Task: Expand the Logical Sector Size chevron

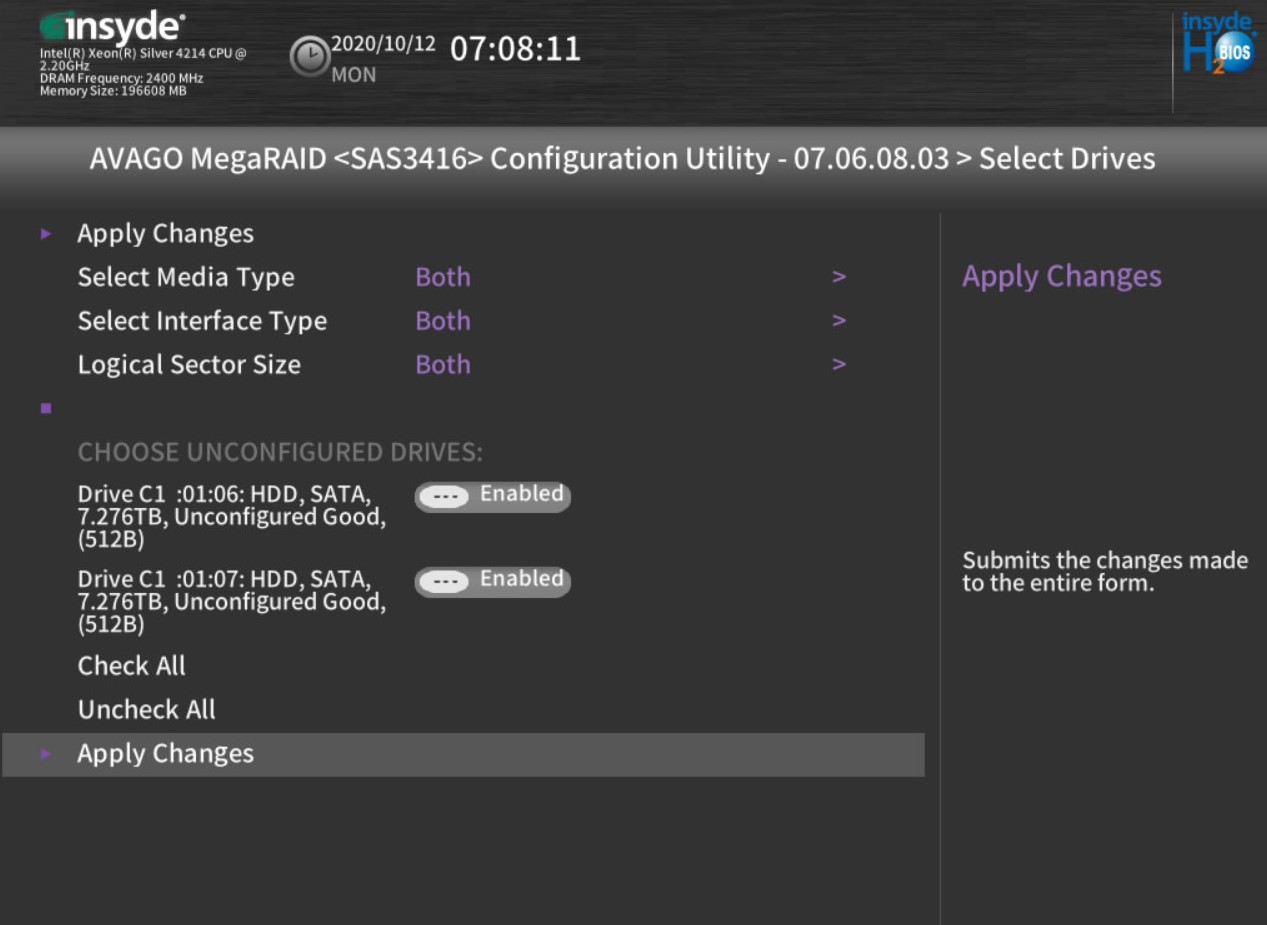Action: click(839, 365)
